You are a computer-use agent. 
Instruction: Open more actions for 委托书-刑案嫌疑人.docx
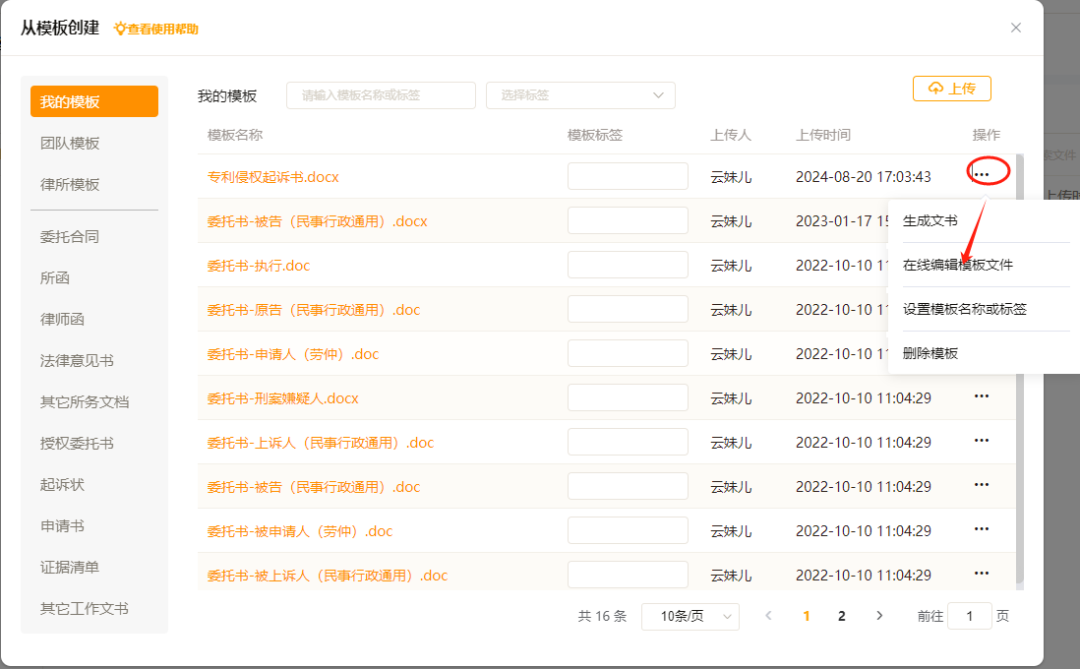click(981, 397)
